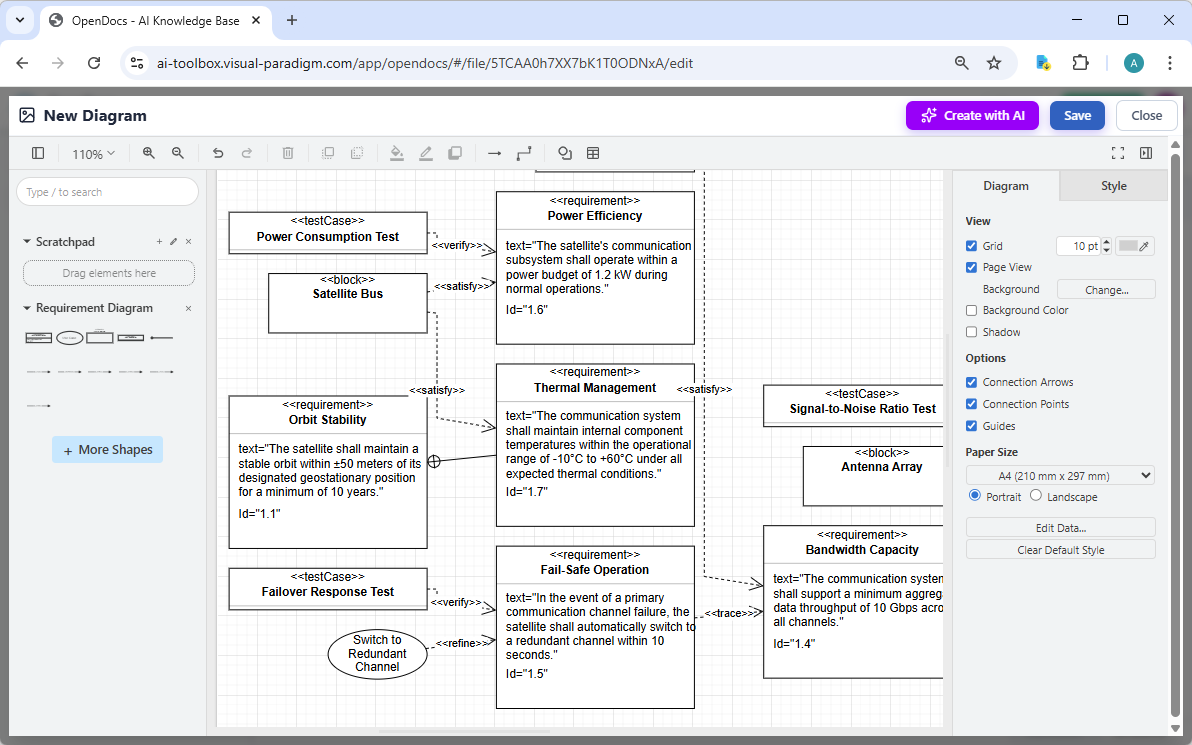Select the Zoom In tool

[149, 153]
